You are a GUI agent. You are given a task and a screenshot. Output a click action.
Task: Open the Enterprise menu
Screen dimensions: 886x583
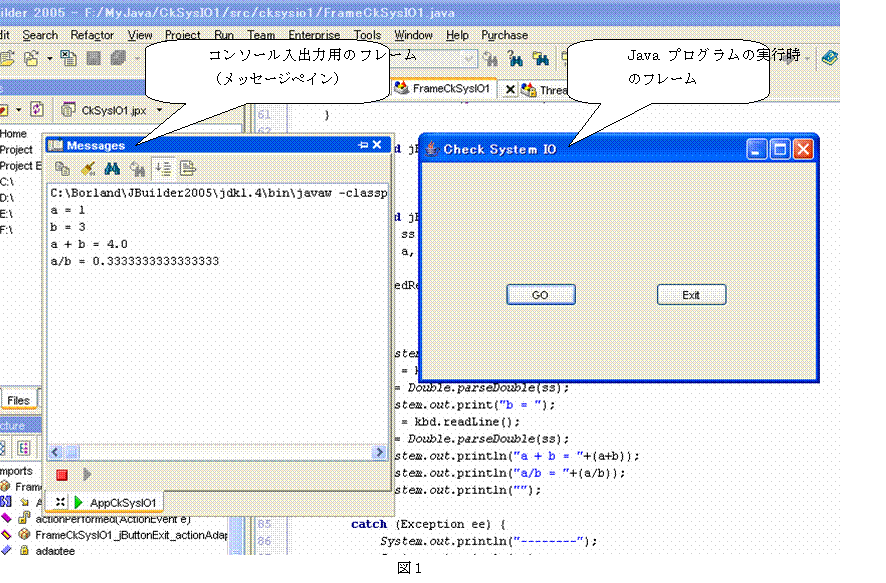(314, 35)
